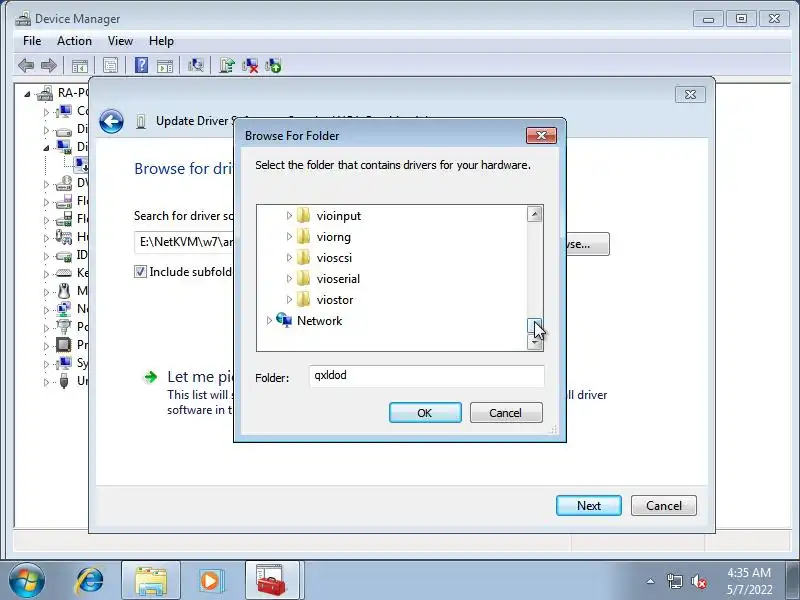
Task: Click the folder list scroll-down arrow
Action: tap(535, 342)
